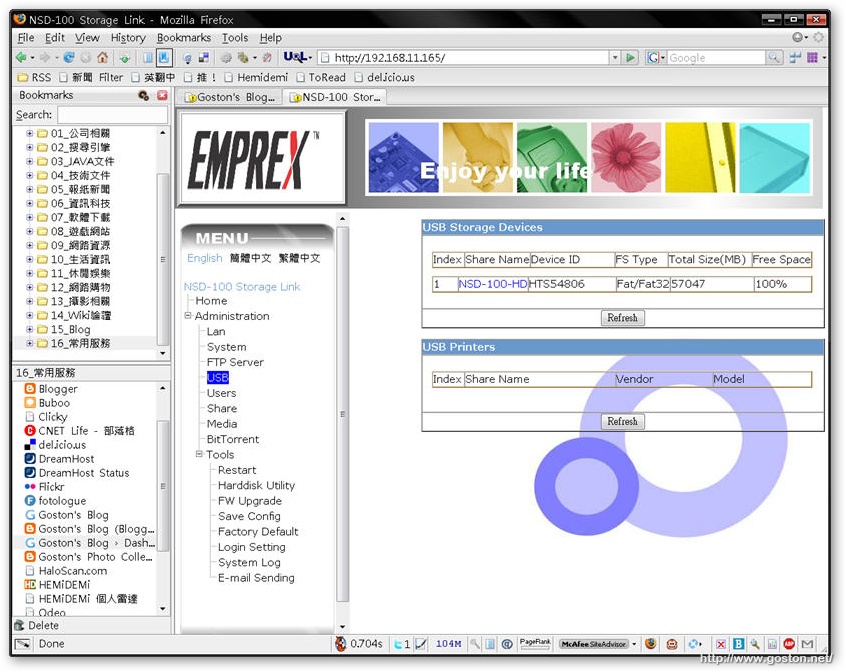
Task: Reload the page with the refresh icon
Action: tap(68, 57)
